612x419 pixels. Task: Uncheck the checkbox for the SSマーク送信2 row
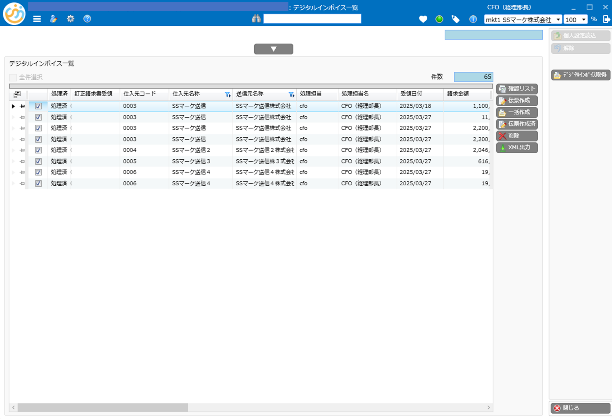(x=39, y=150)
